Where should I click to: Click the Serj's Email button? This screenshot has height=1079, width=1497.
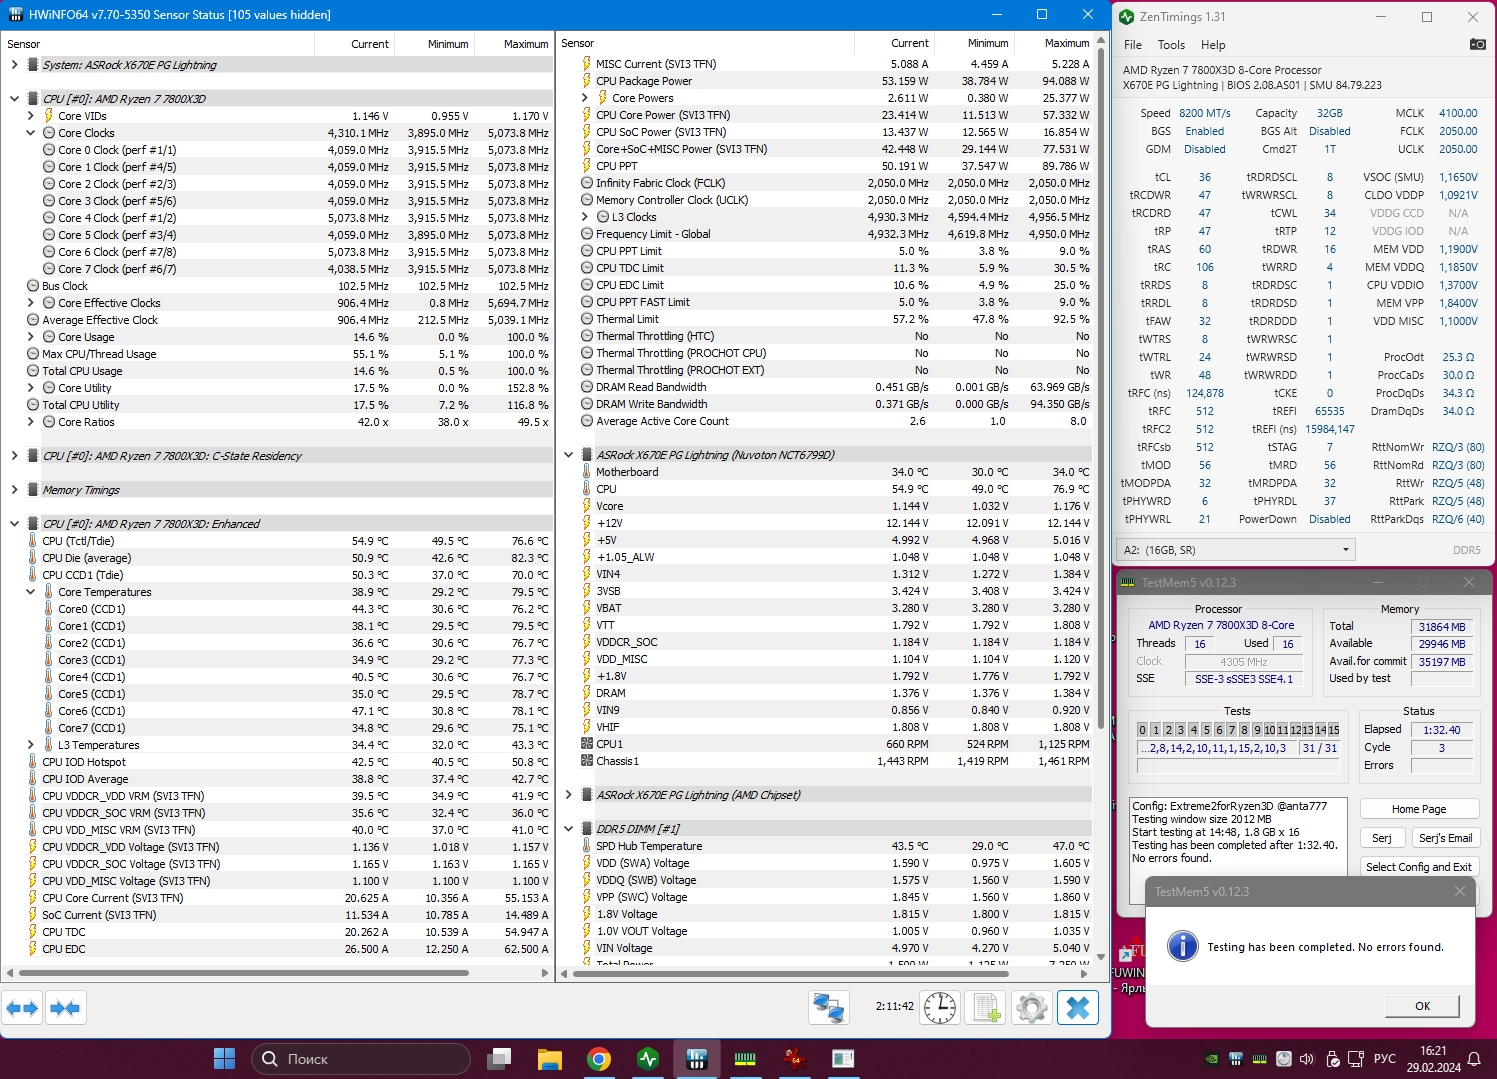coord(1445,838)
